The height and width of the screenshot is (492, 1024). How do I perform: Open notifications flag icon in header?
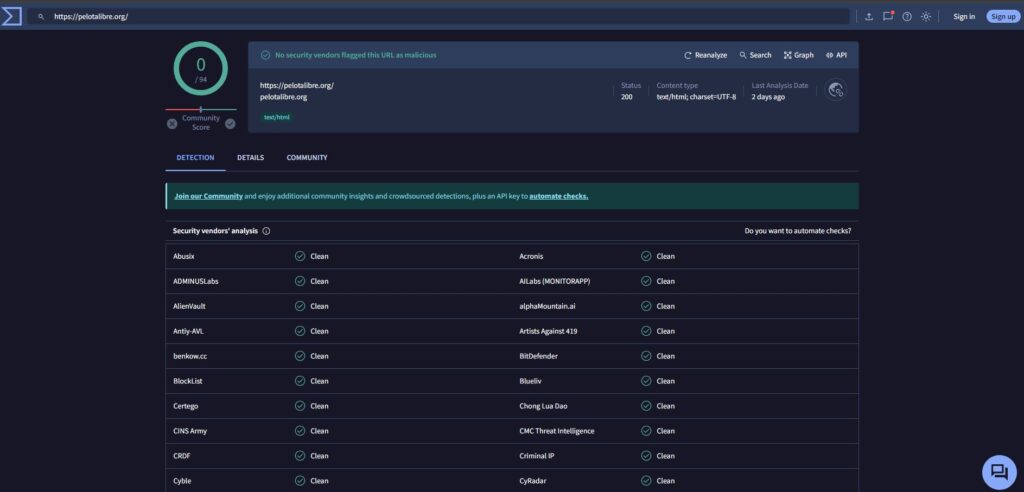pyautogui.click(x=888, y=16)
